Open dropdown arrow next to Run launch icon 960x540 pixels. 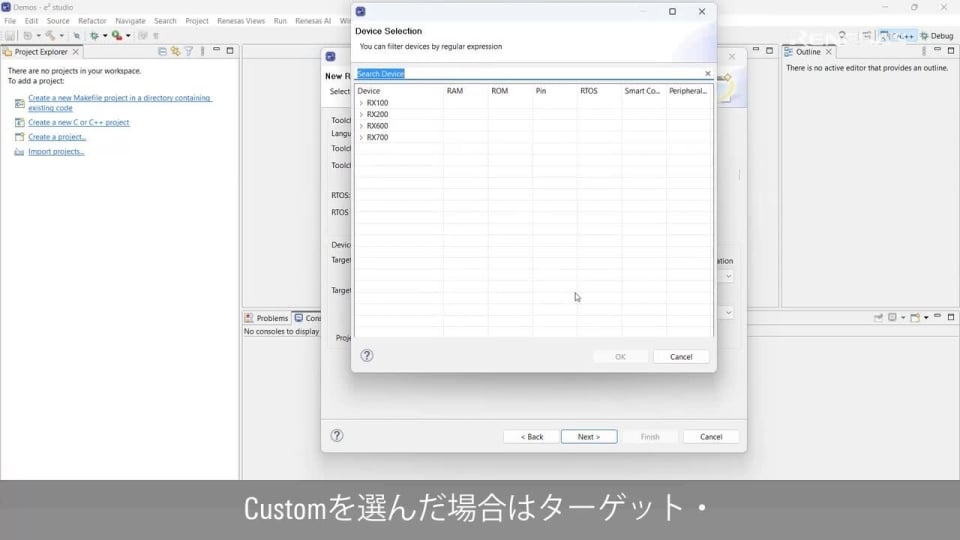[128, 36]
